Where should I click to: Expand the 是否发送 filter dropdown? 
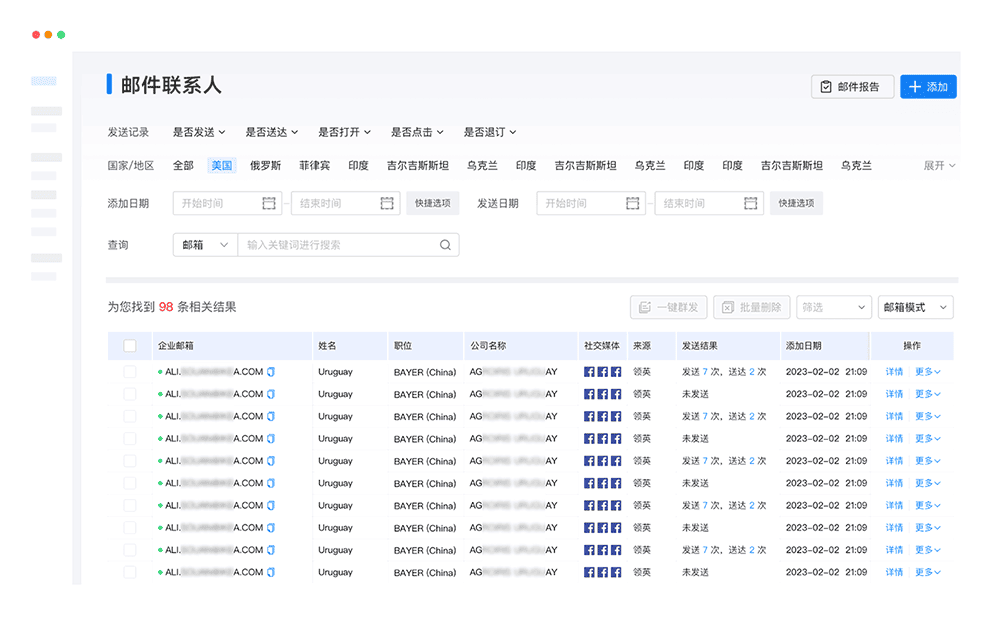199,132
